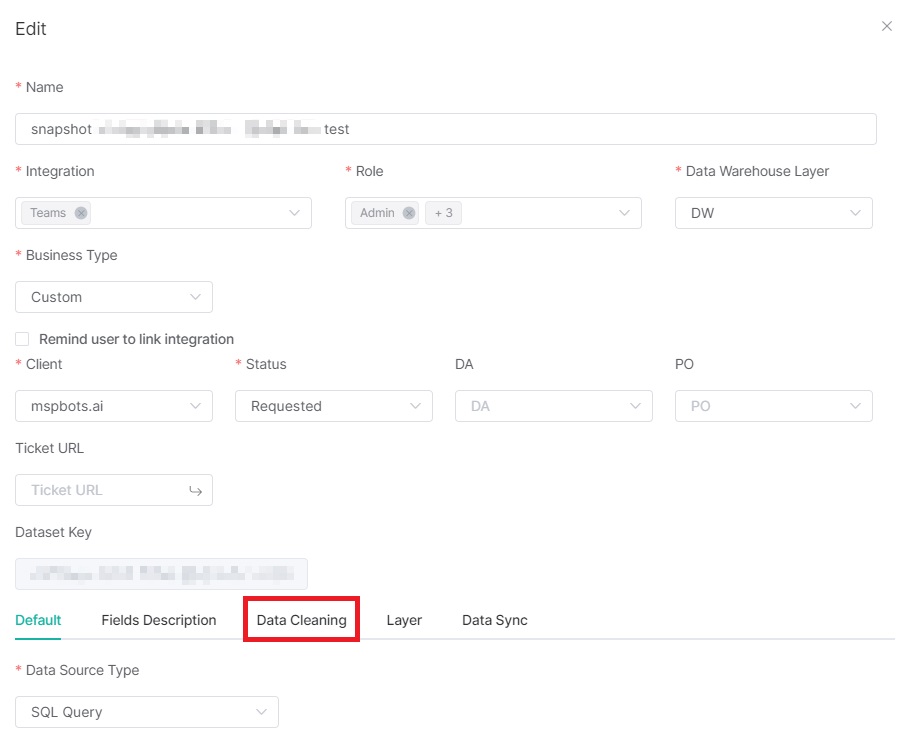Open the Client mspbots.ai dropdown
Viewport: 911px width, 742px height.
114,406
